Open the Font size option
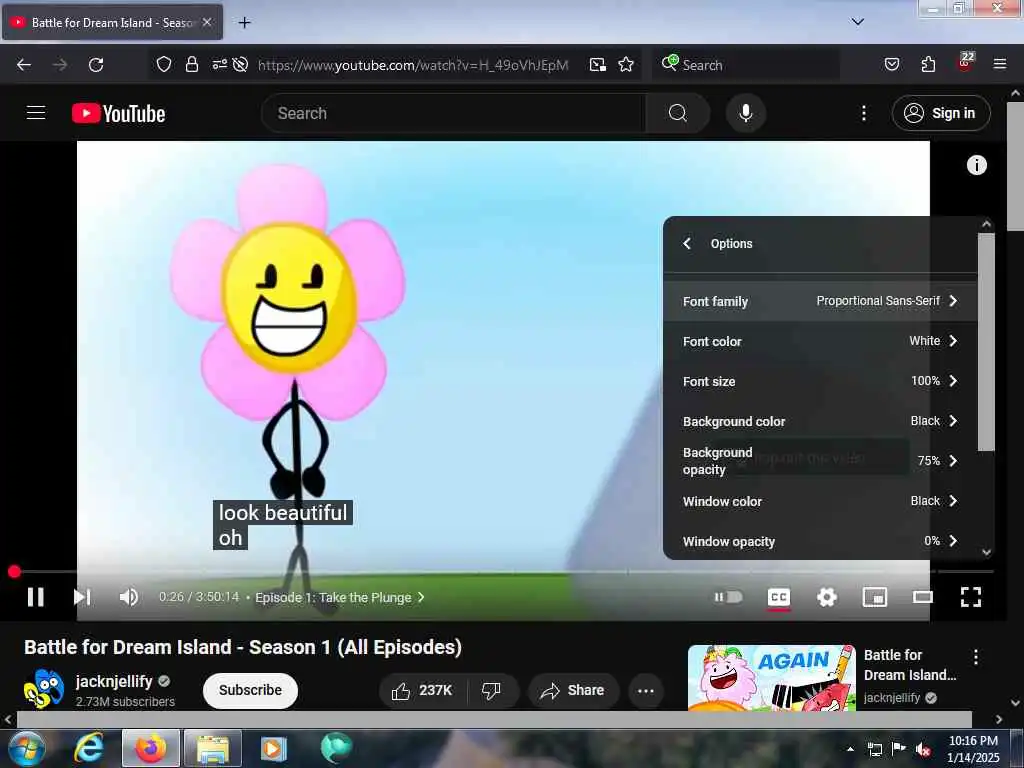 click(x=820, y=381)
